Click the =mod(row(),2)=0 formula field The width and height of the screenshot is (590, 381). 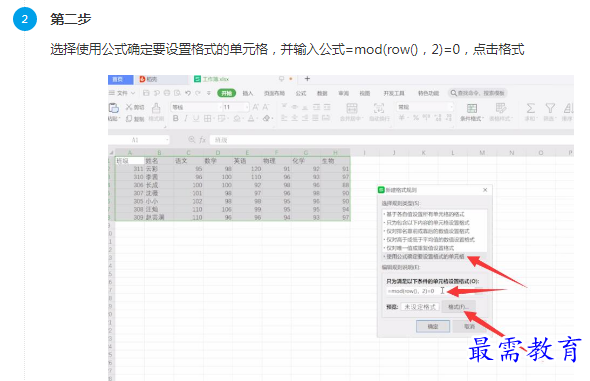(430, 291)
